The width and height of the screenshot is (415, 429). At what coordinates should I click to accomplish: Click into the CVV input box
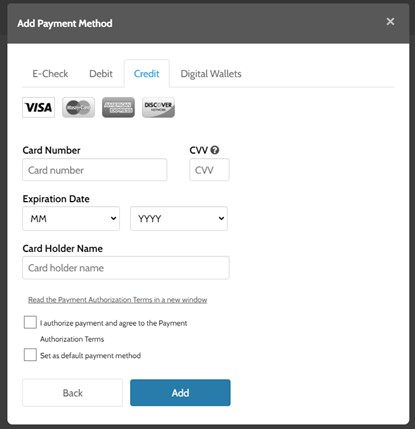(209, 170)
